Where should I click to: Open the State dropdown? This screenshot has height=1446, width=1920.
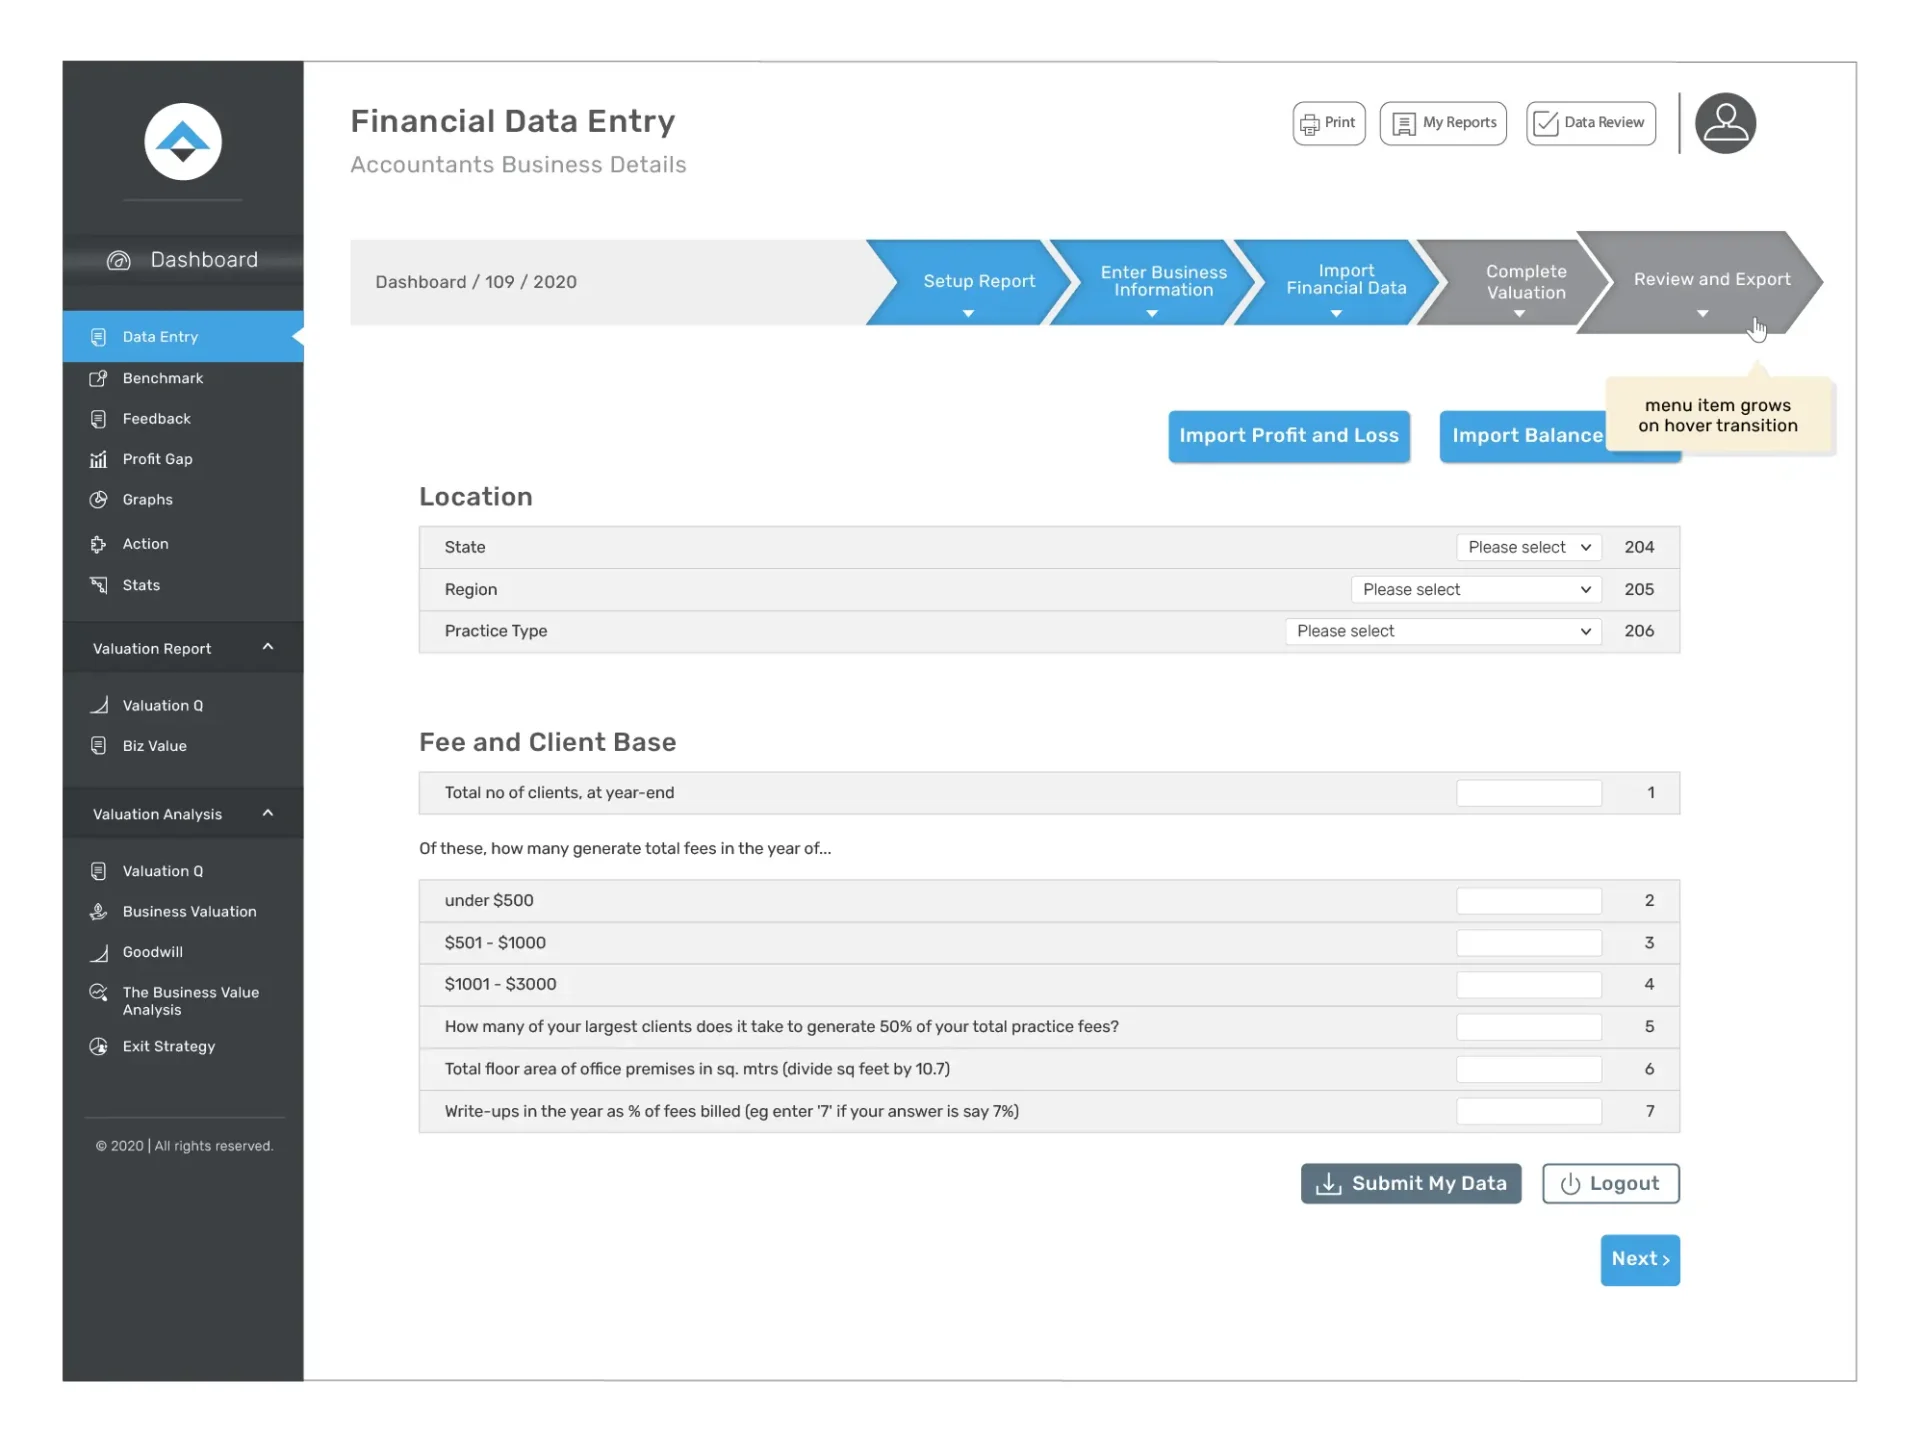pos(1528,547)
